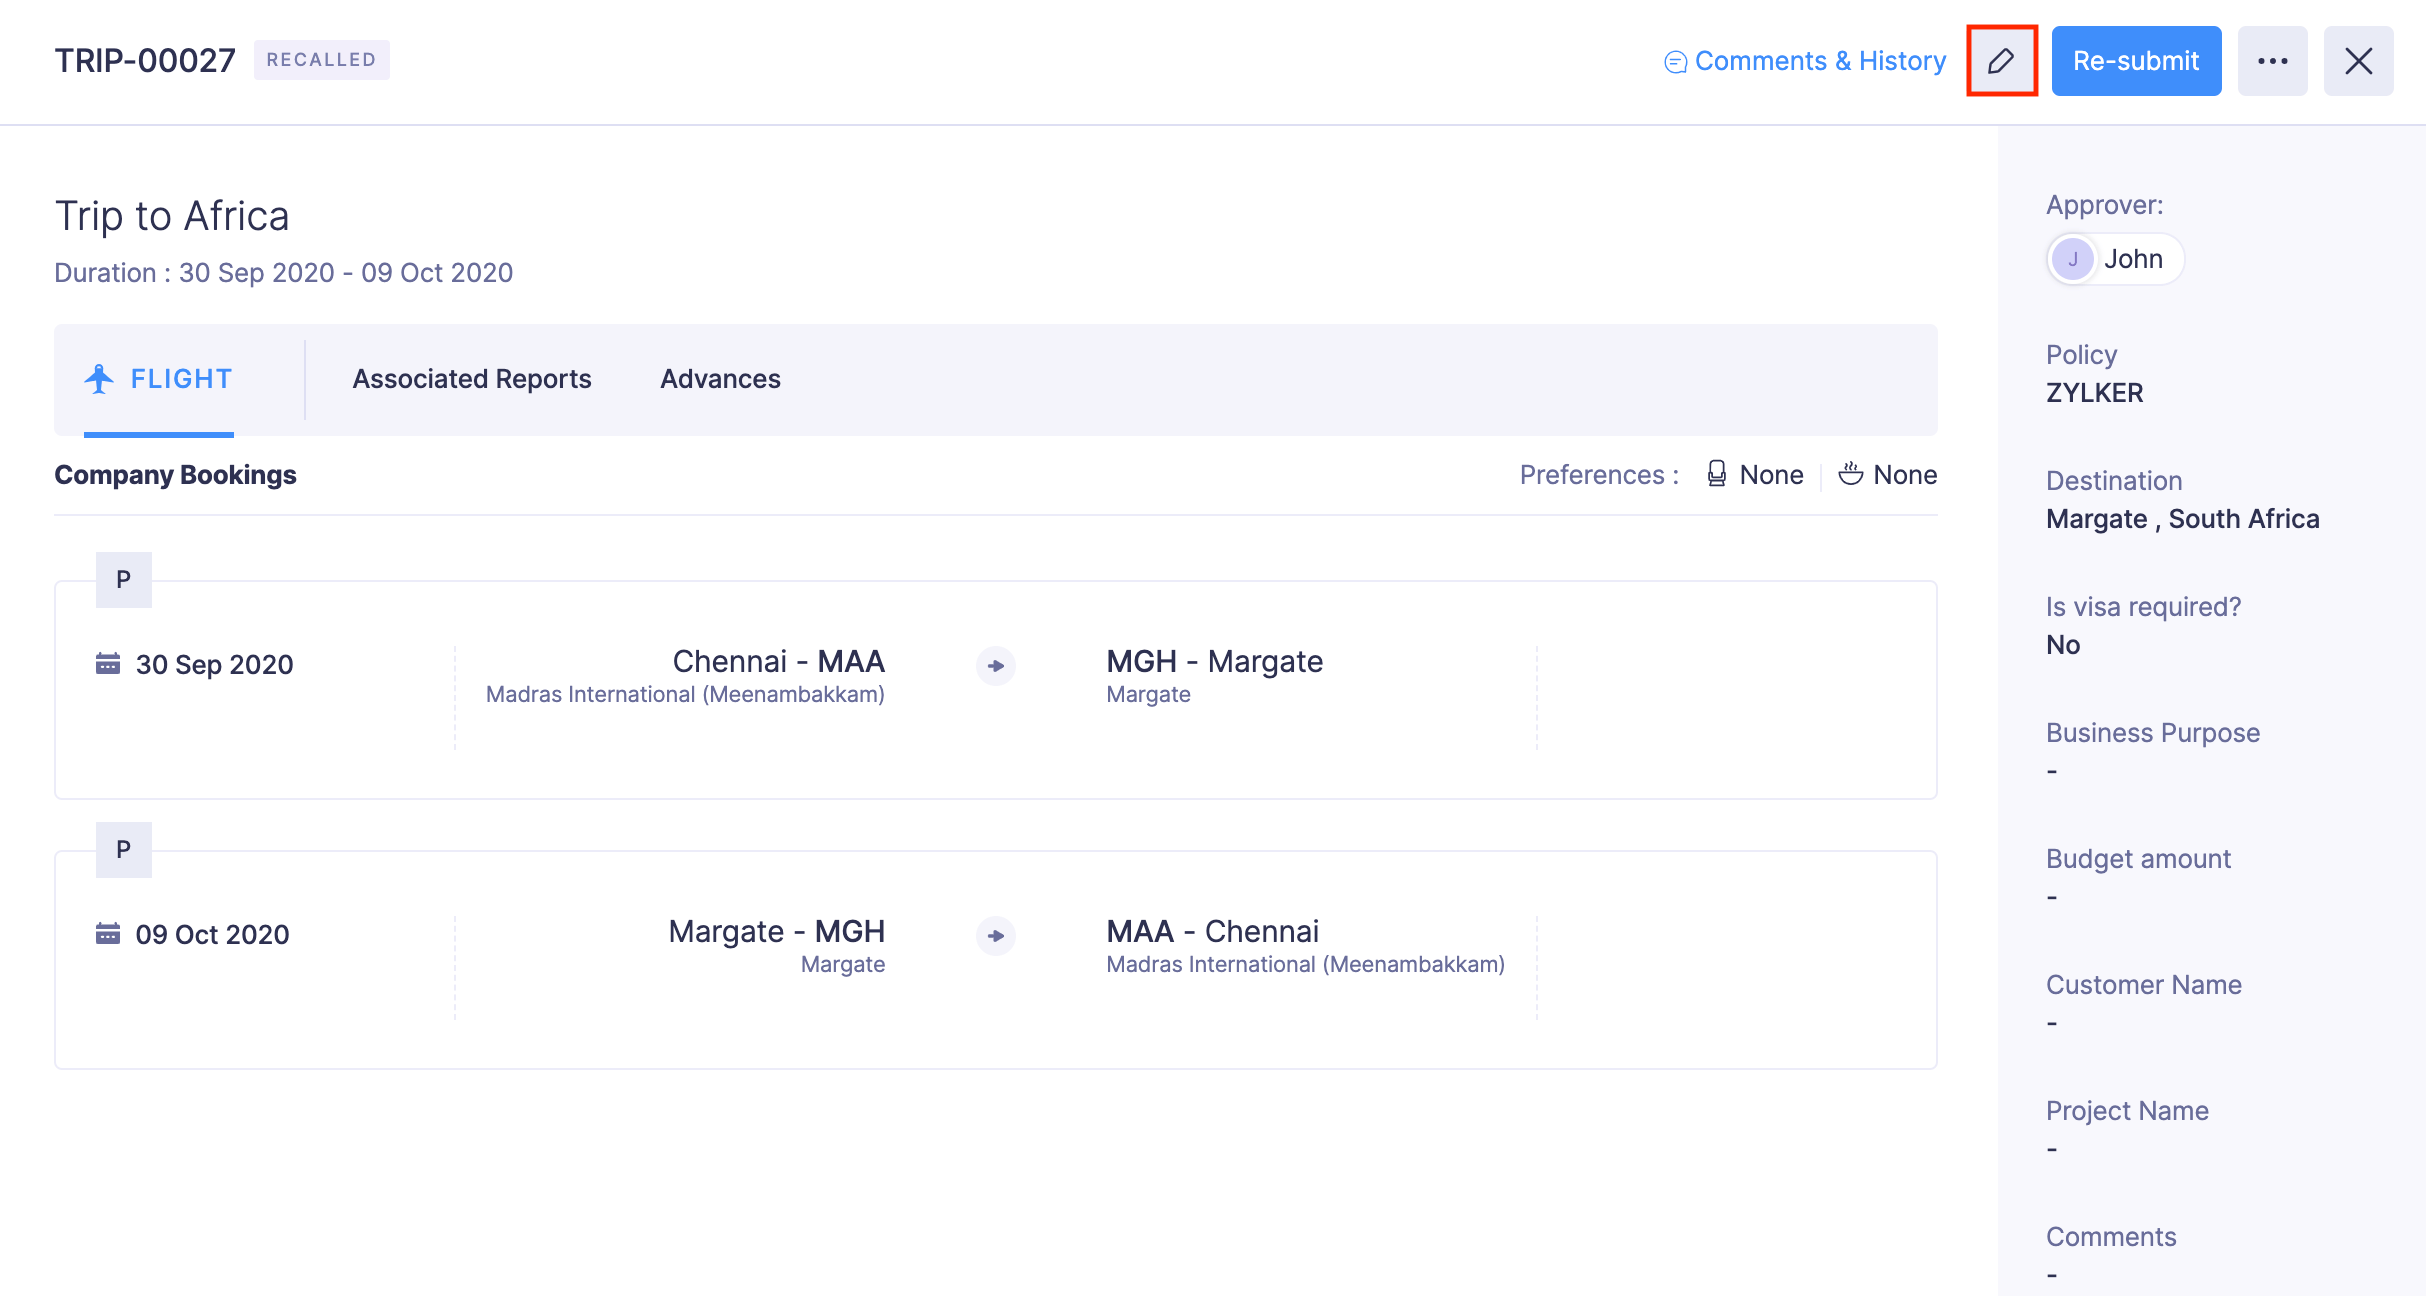
Task: Click the RECALLED status badge
Action: click(321, 60)
